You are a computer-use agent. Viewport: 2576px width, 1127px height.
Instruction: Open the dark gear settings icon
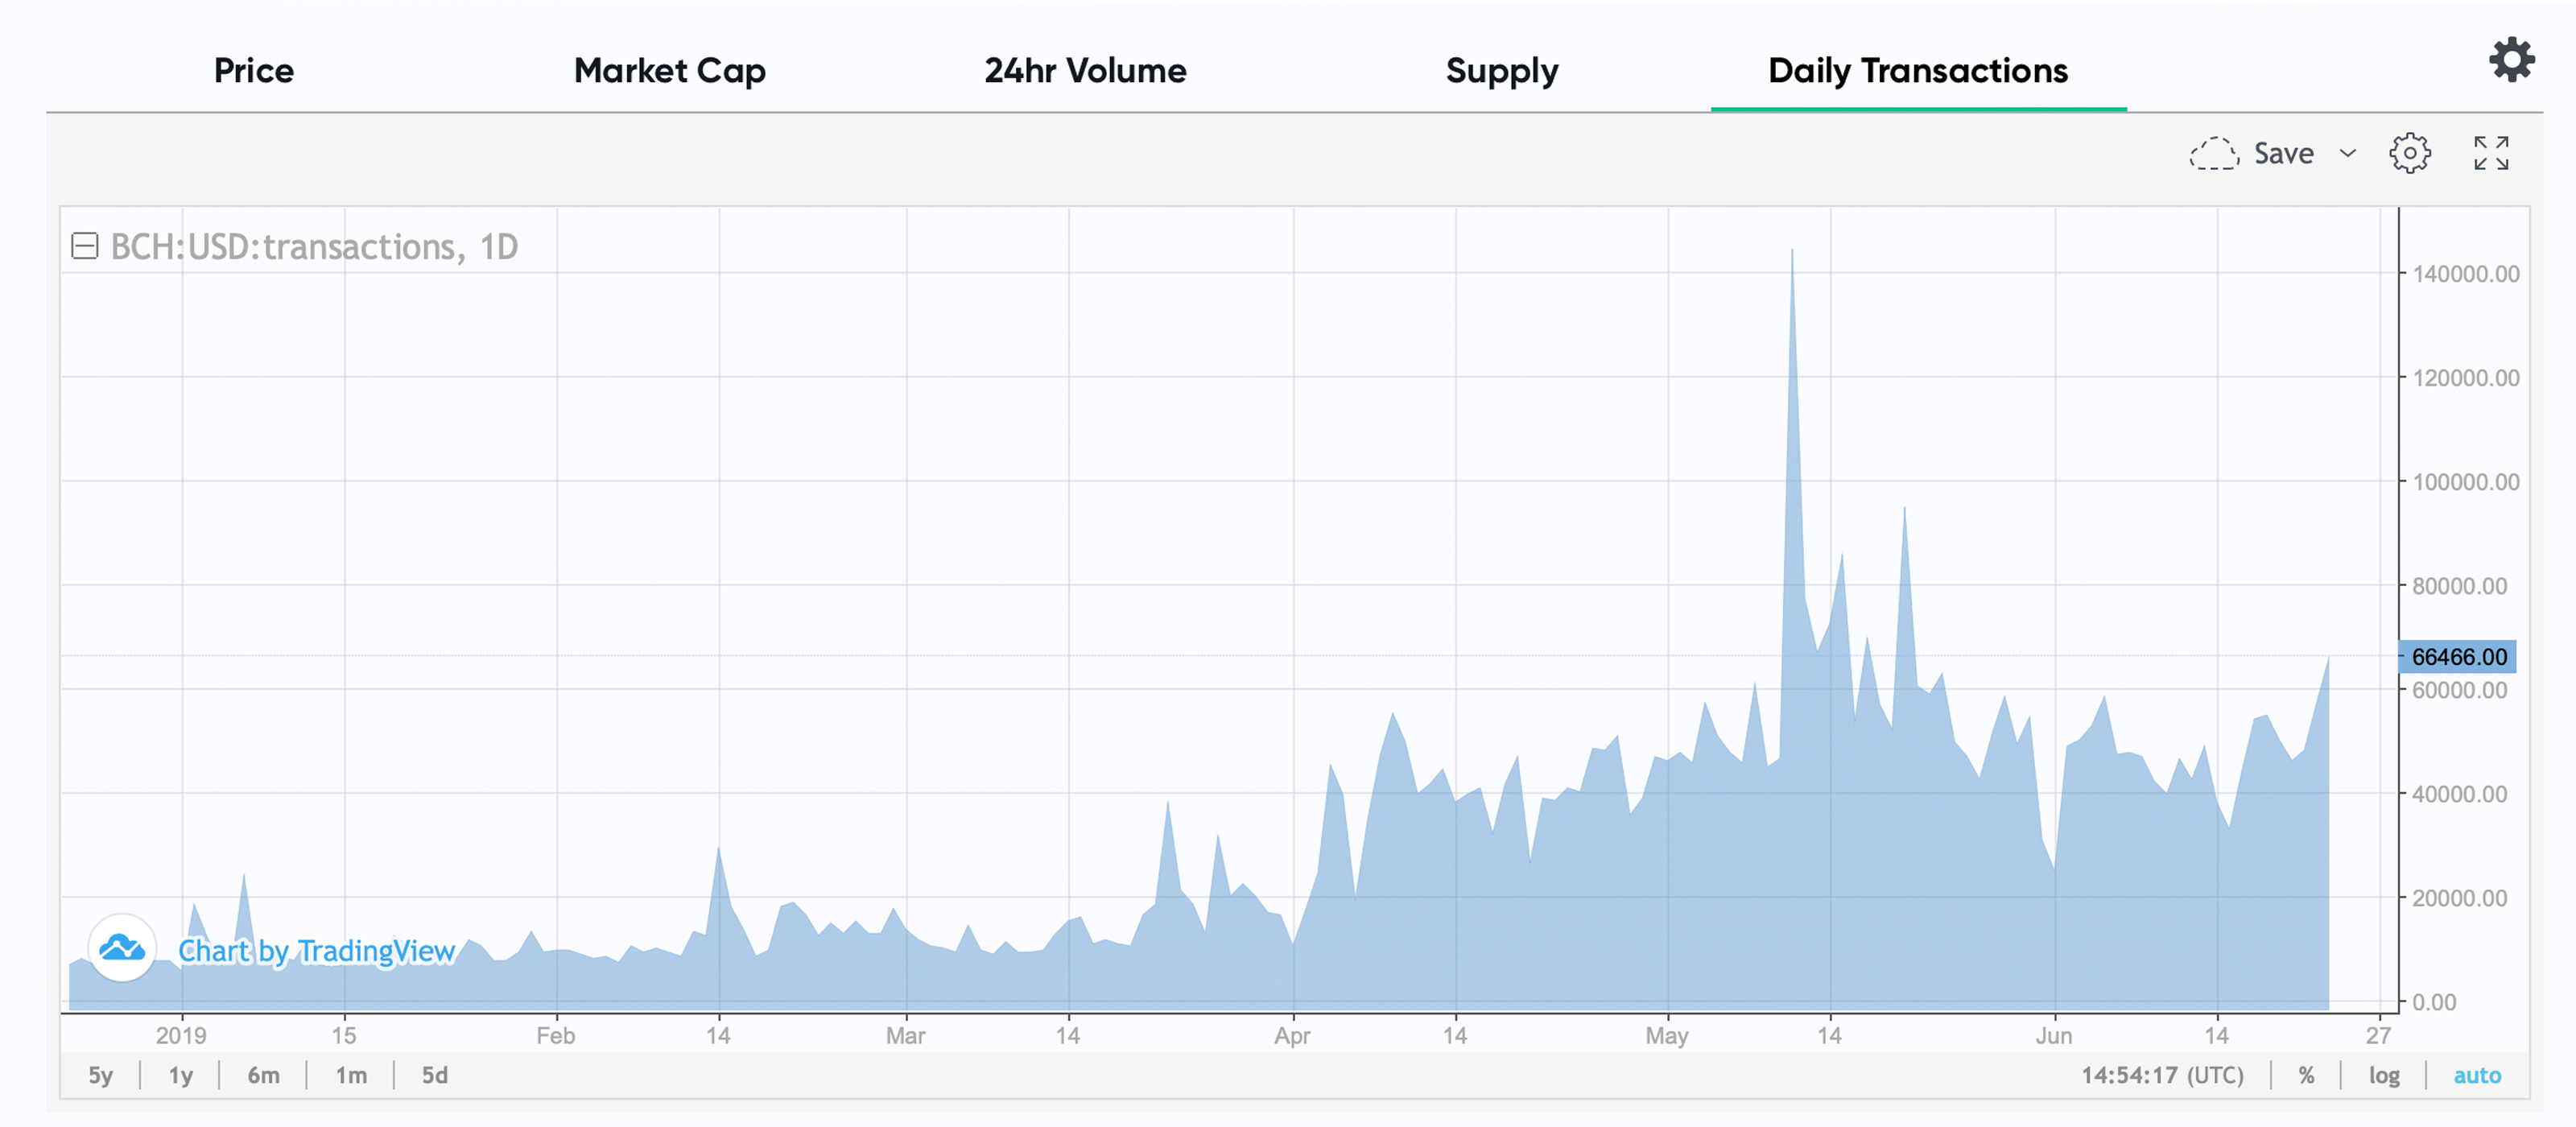[x=2511, y=60]
